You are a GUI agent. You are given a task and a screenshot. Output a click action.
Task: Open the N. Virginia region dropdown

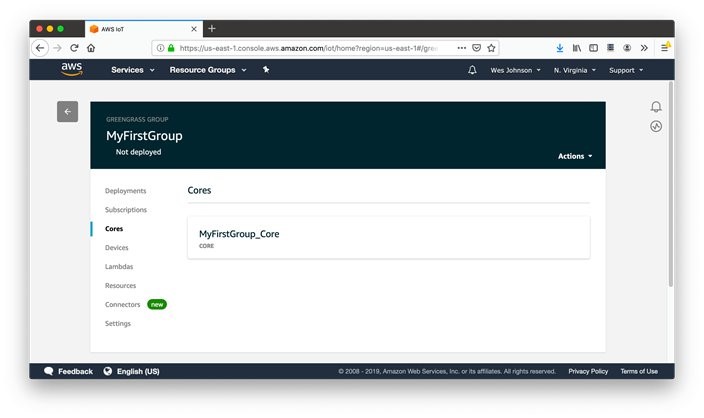click(x=575, y=70)
